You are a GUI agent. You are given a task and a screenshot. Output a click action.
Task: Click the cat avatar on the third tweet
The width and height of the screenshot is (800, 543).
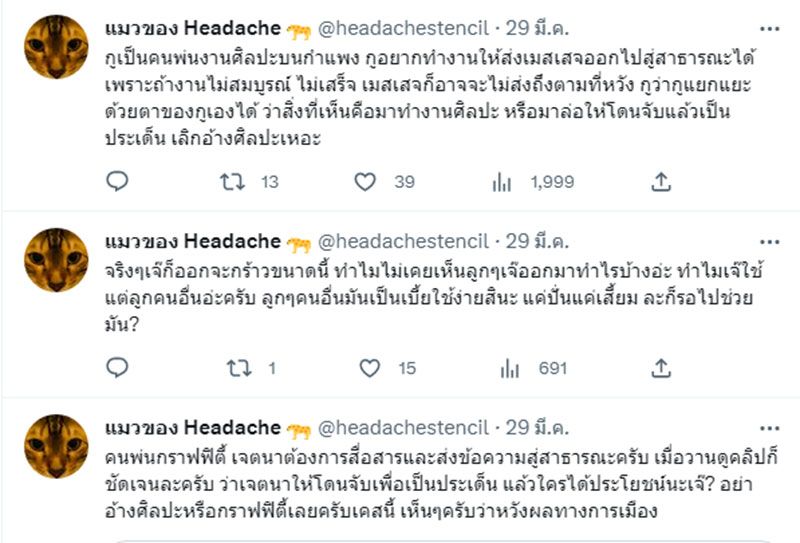[56, 447]
